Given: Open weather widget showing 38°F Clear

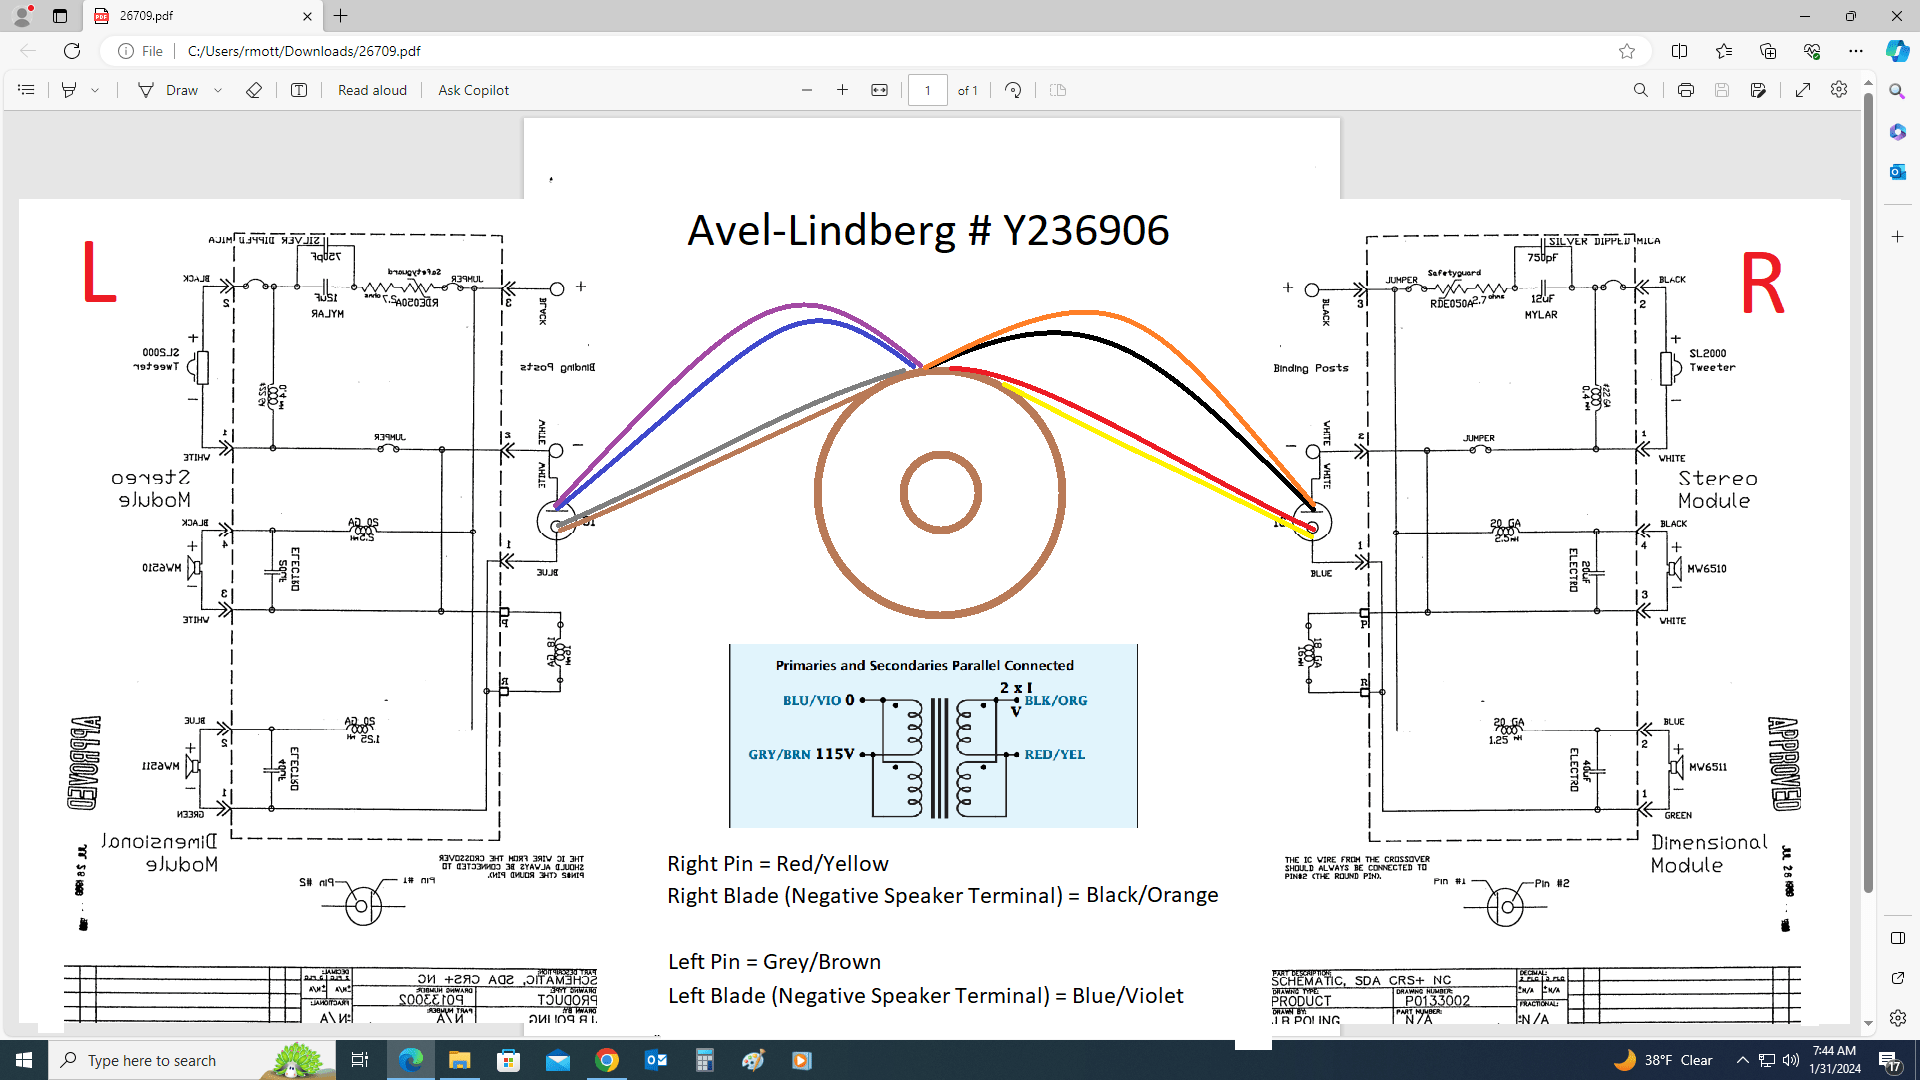Looking at the screenshot, I should pyautogui.click(x=1663, y=1060).
